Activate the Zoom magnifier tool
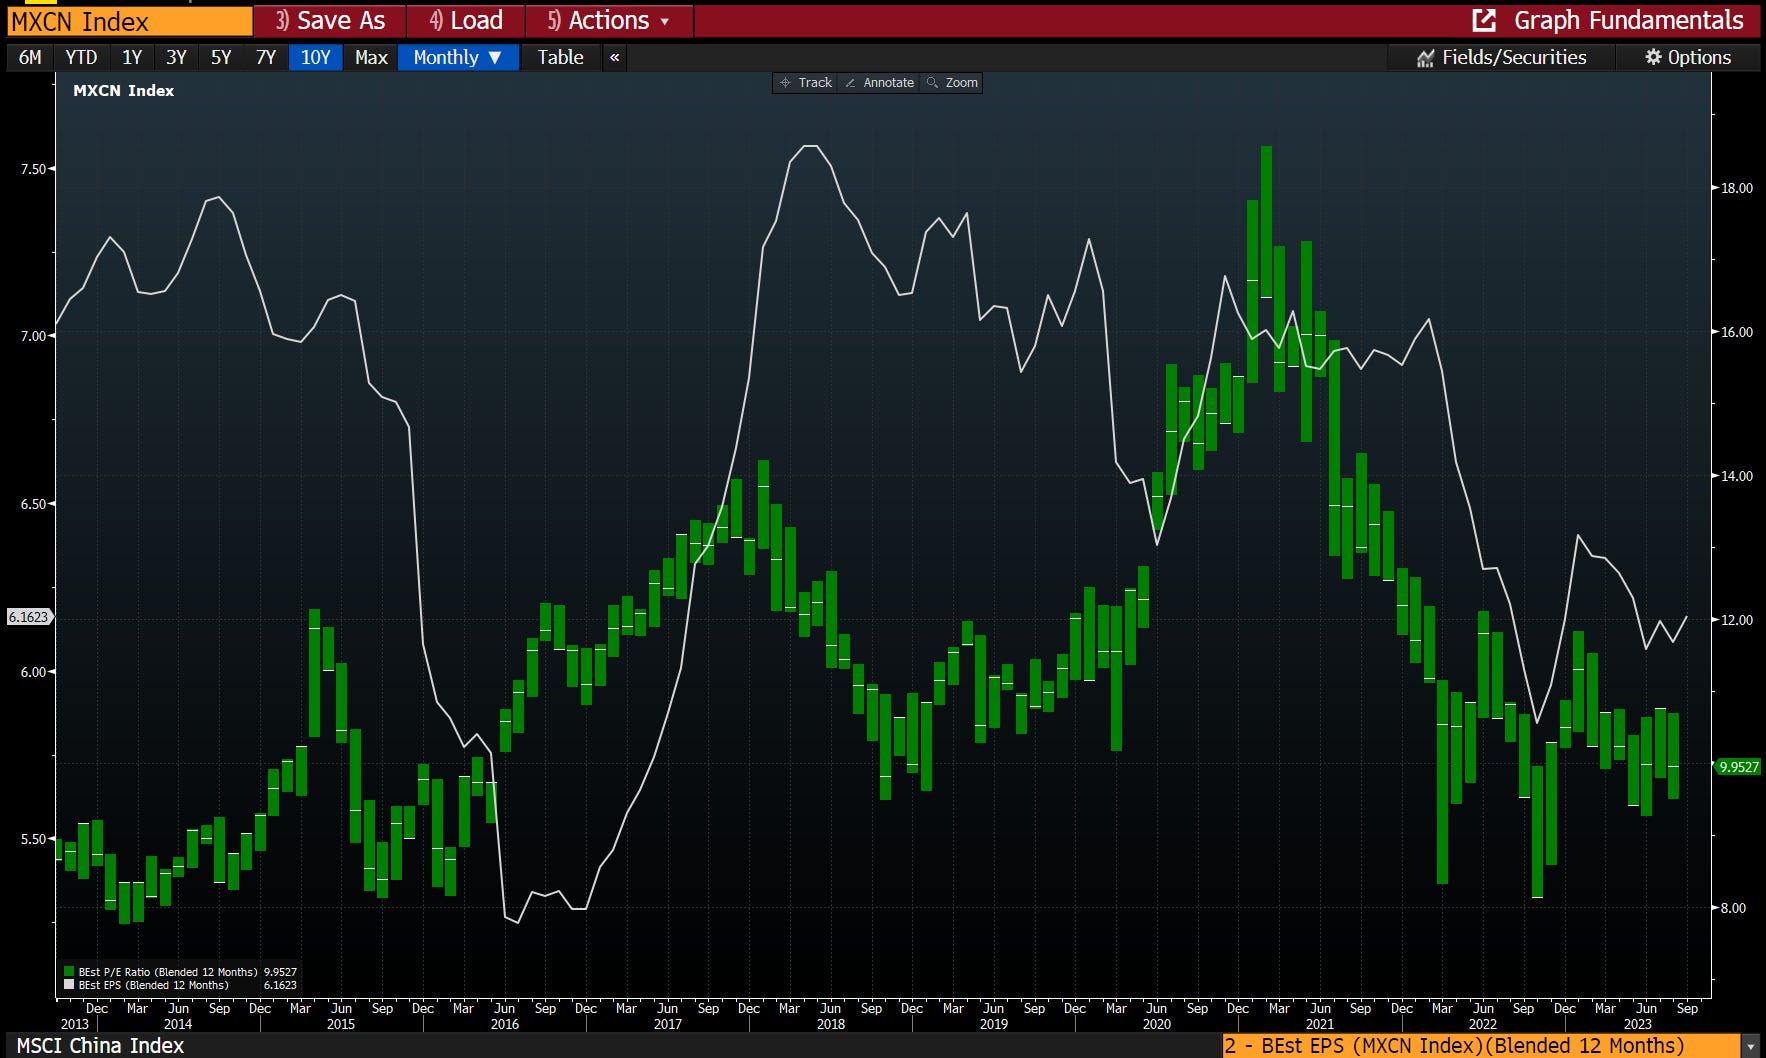Viewport: 1766px width, 1058px height. coord(952,83)
